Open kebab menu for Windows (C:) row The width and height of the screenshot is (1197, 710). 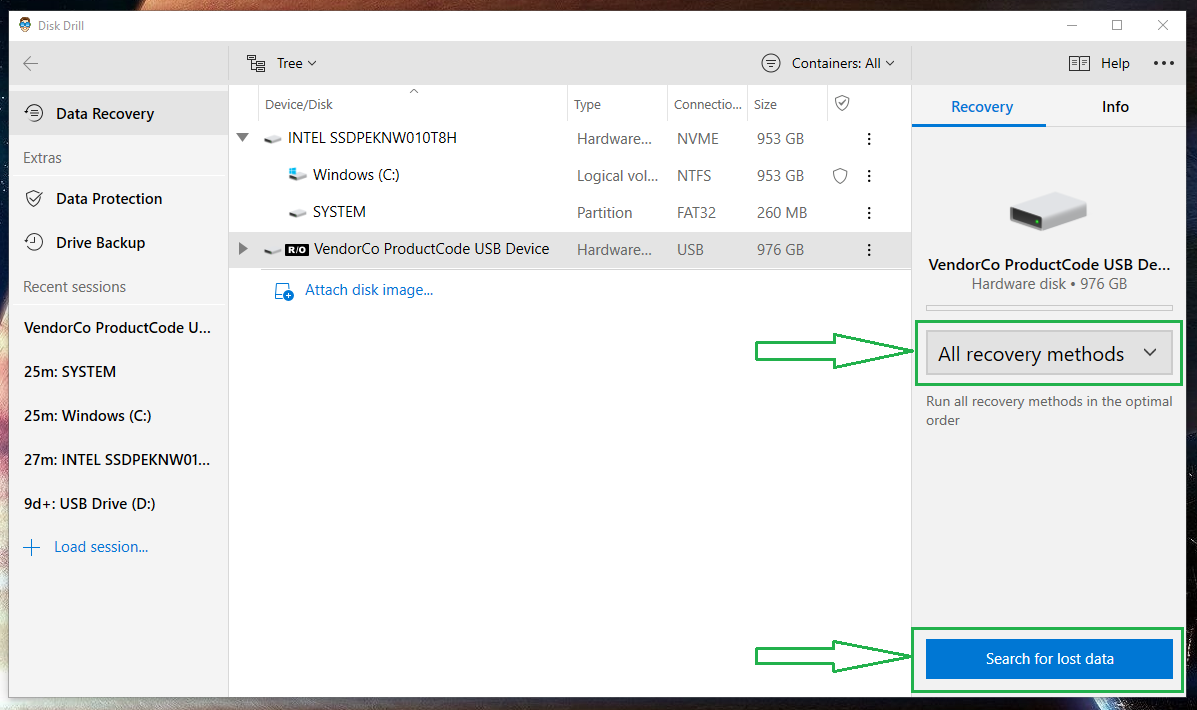pyautogui.click(x=869, y=176)
